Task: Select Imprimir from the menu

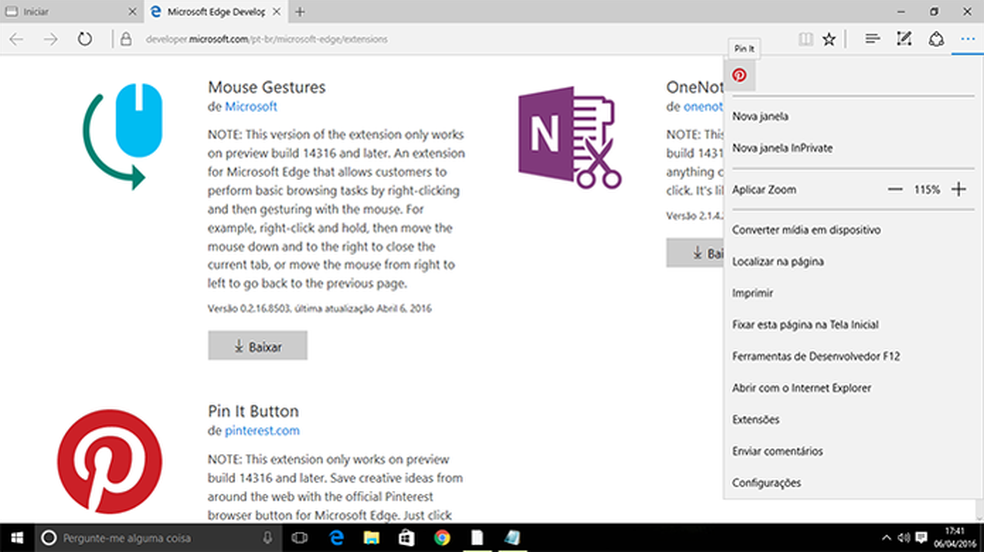Action: pos(752,293)
